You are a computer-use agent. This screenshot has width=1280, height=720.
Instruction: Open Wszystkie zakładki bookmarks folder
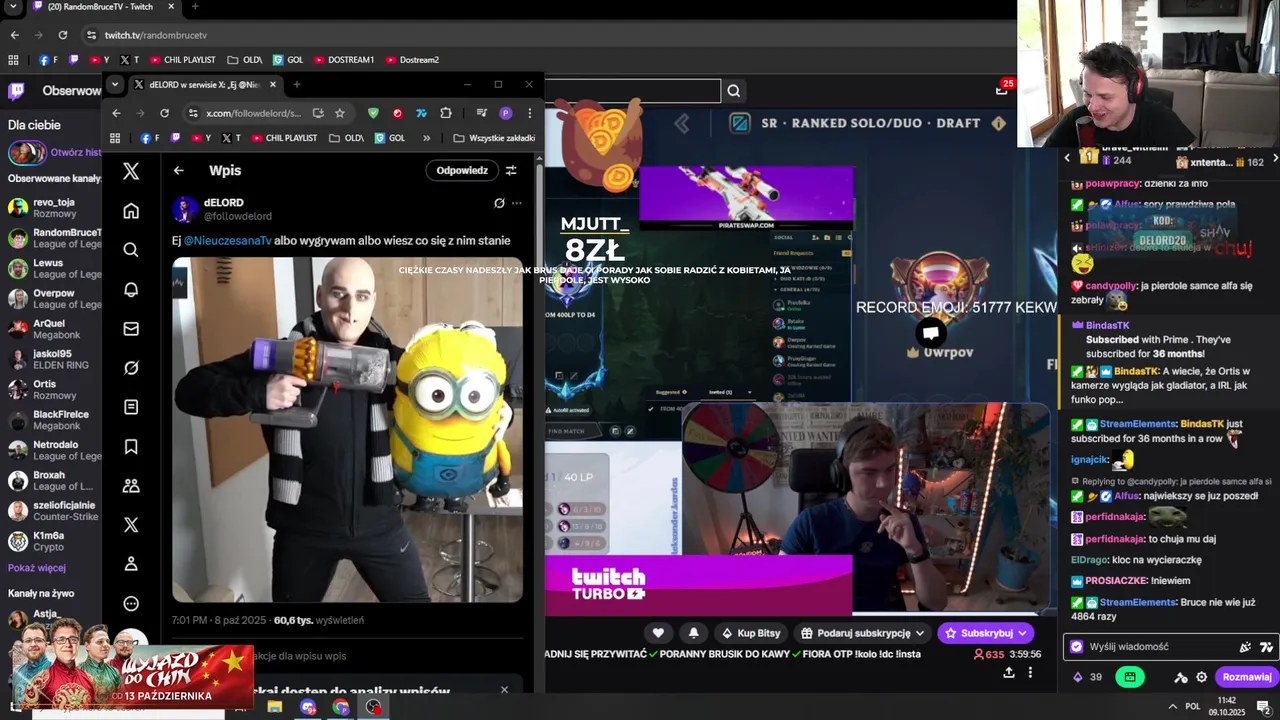(x=494, y=138)
